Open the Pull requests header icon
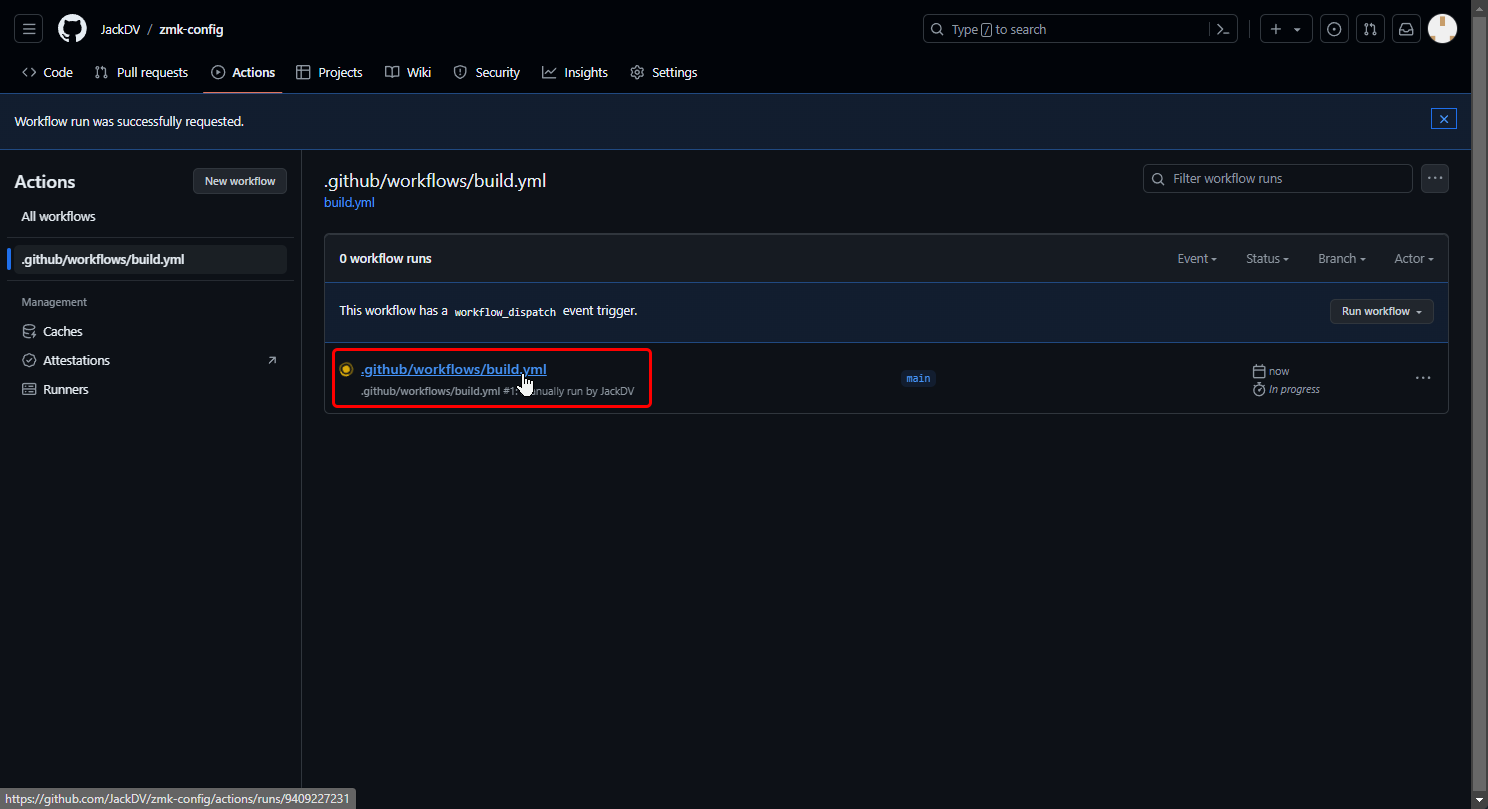This screenshot has width=1488, height=809. pos(1370,29)
